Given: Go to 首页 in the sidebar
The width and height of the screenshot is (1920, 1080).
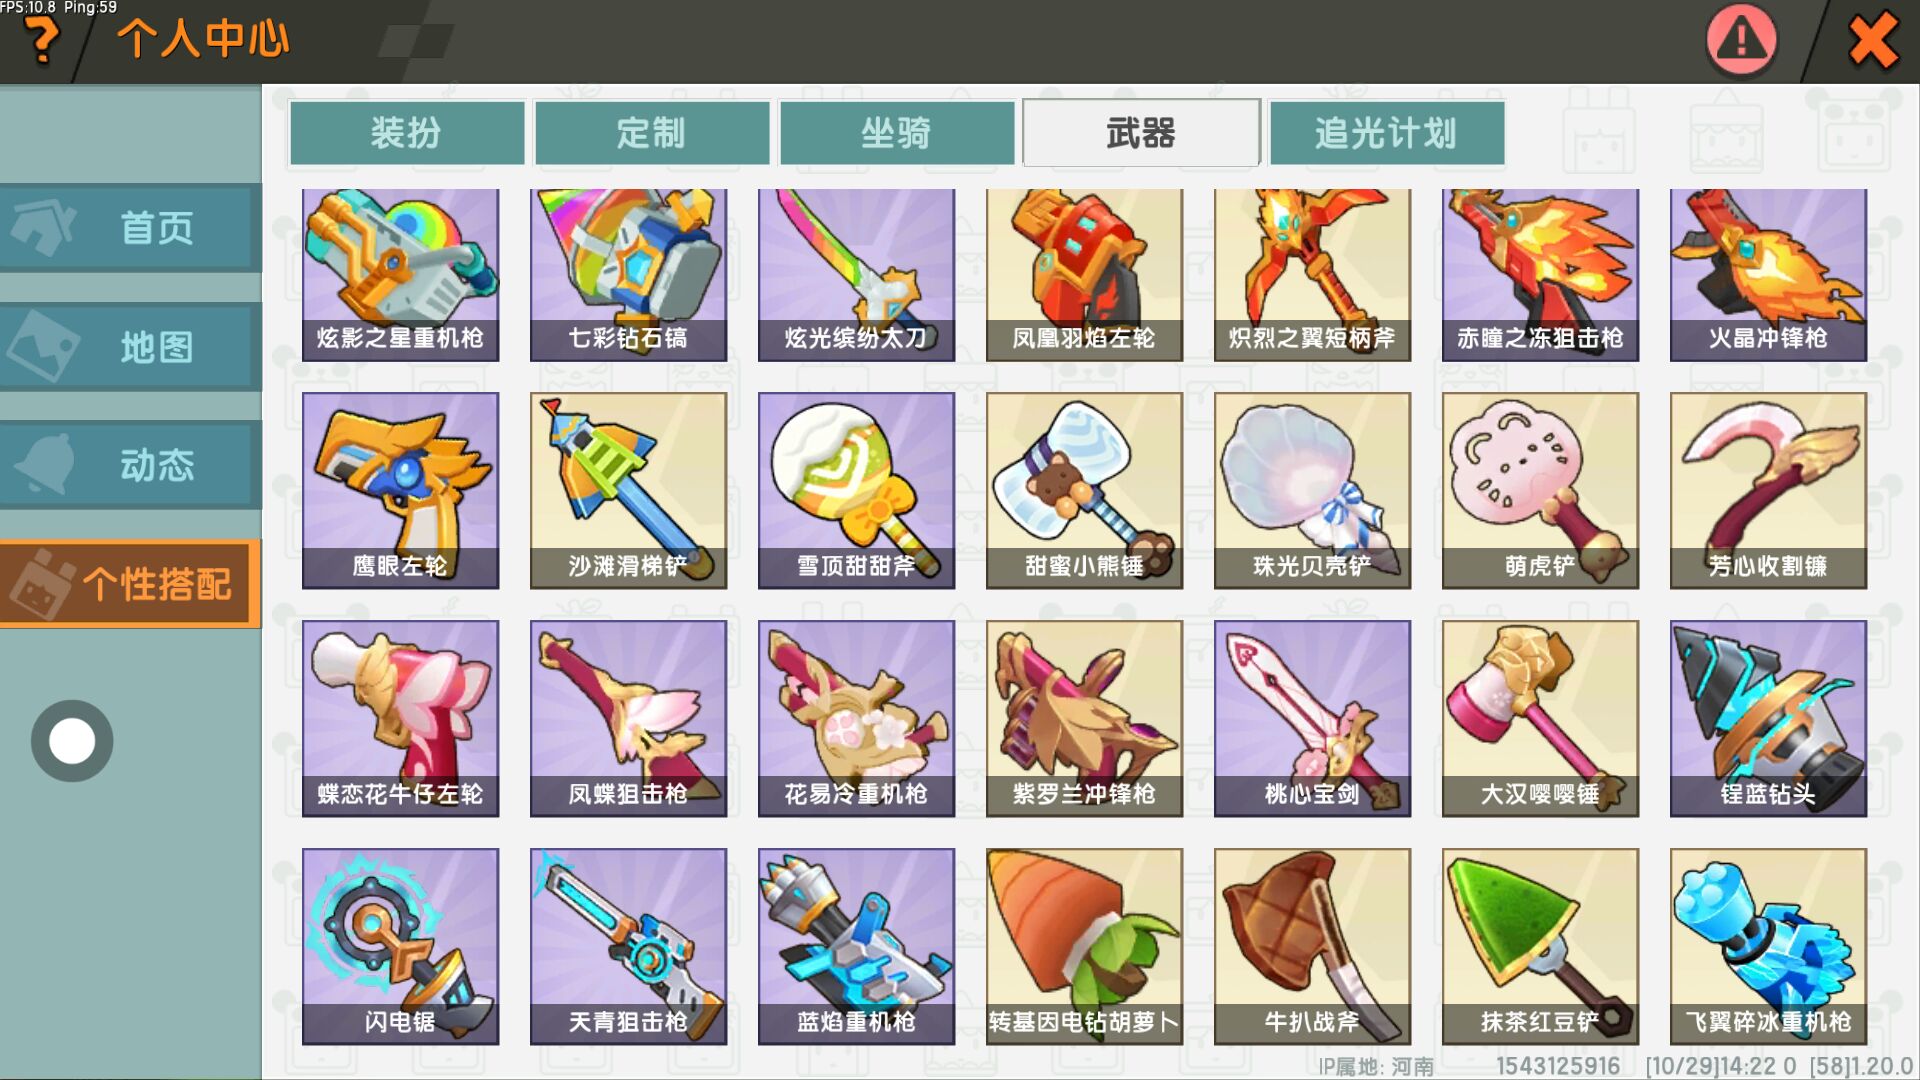Looking at the screenshot, I should pos(130,228).
